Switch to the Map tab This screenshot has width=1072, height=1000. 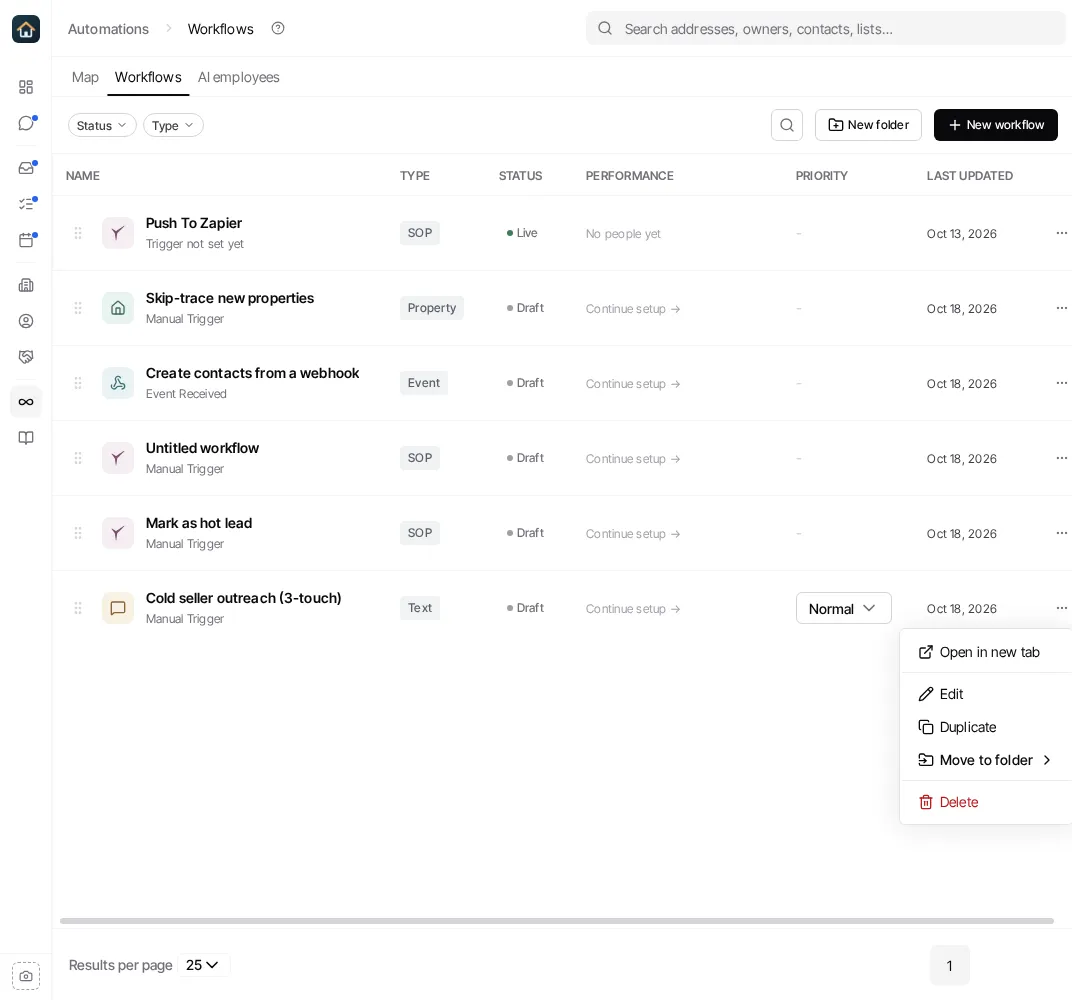(85, 77)
